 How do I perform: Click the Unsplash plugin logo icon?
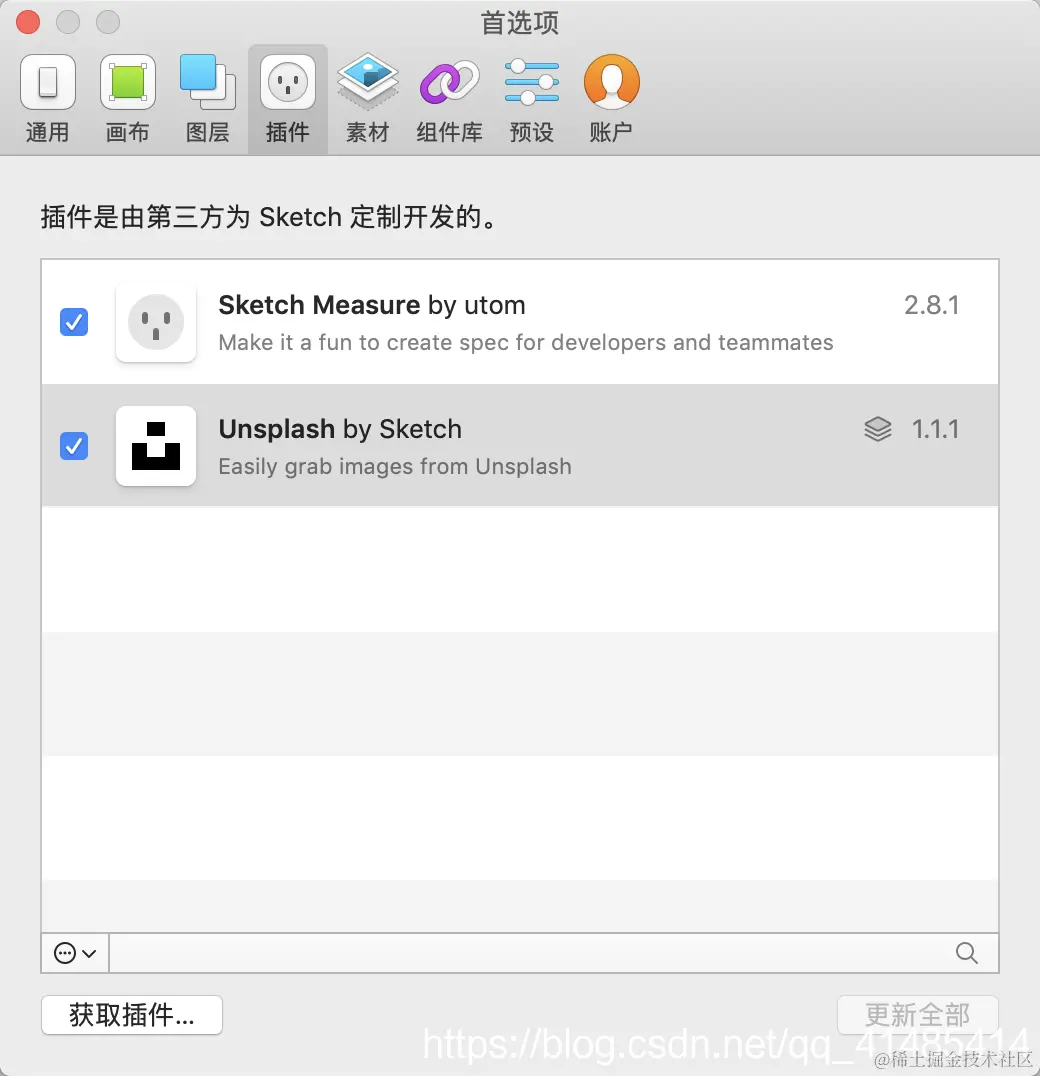156,446
